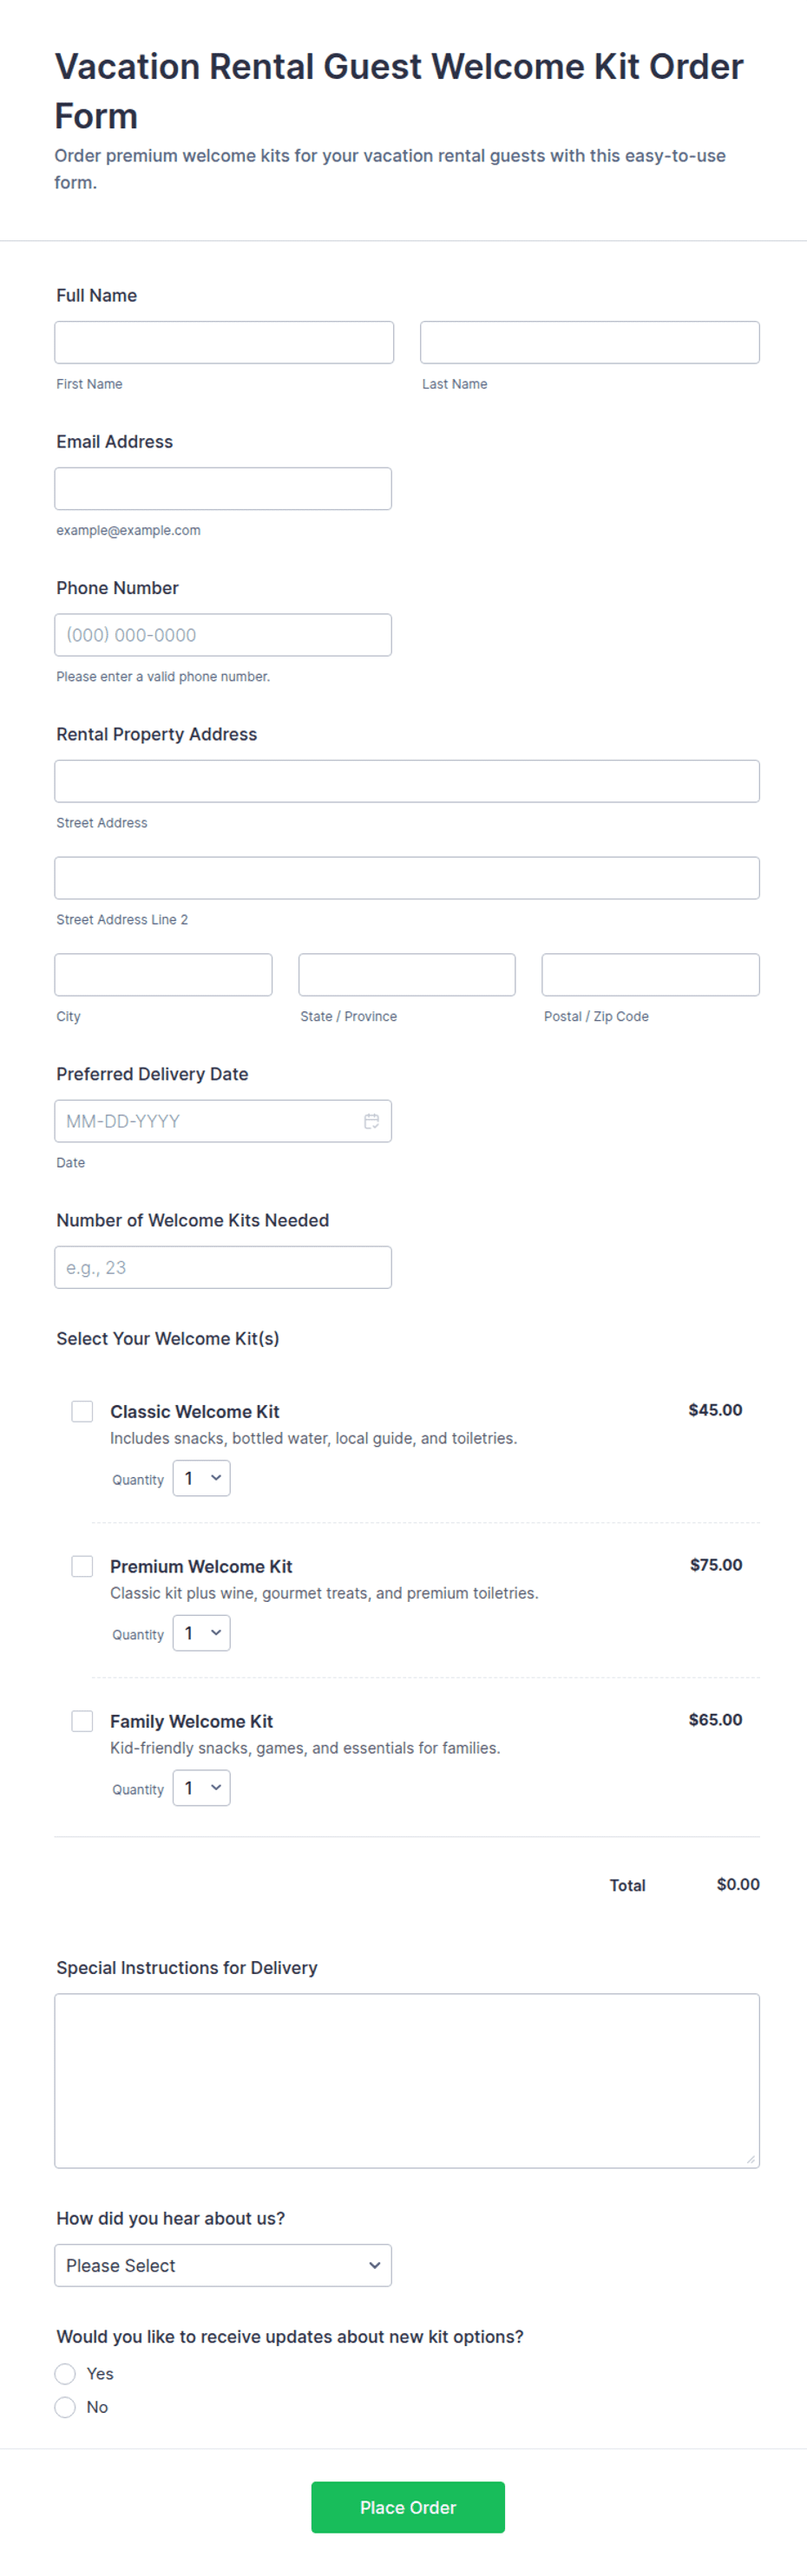Open the calendar icon in delivery date field
807x2576 pixels.
[x=371, y=1121]
